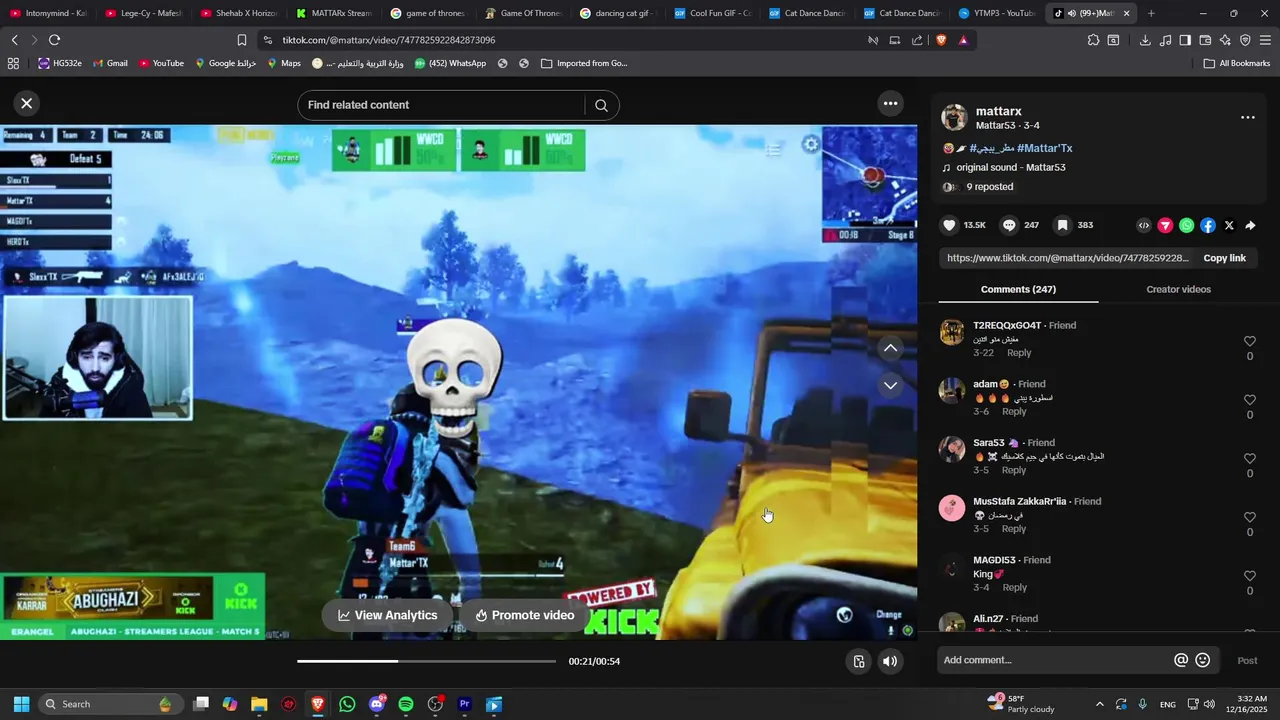Open Brave VPN shield icon
The height and width of the screenshot is (720, 1280).
click(x=1245, y=40)
